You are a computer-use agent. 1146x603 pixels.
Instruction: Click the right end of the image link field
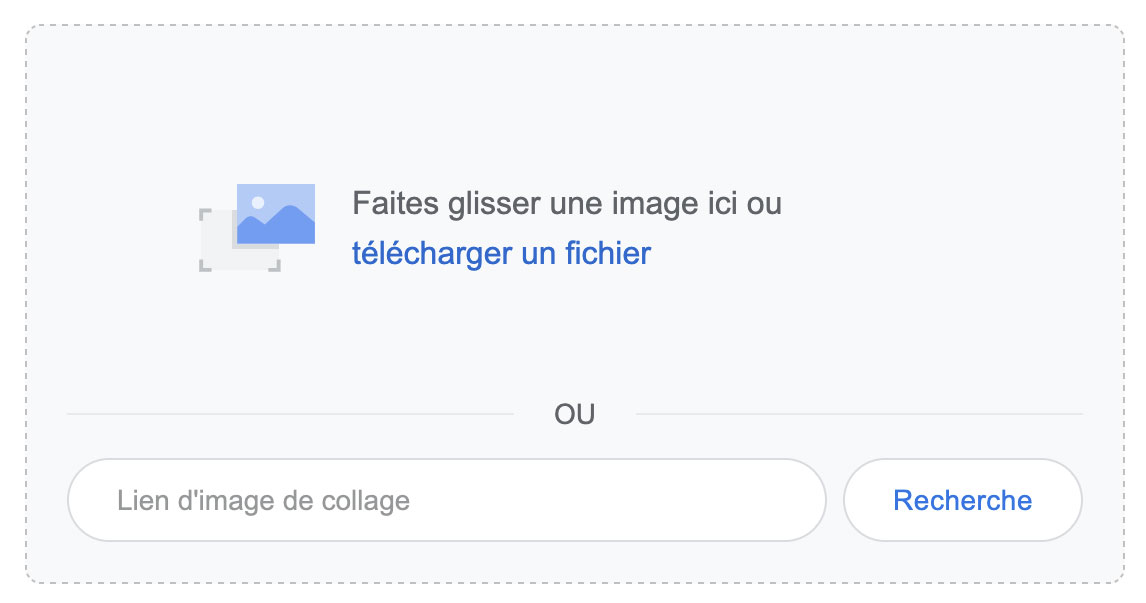click(790, 500)
